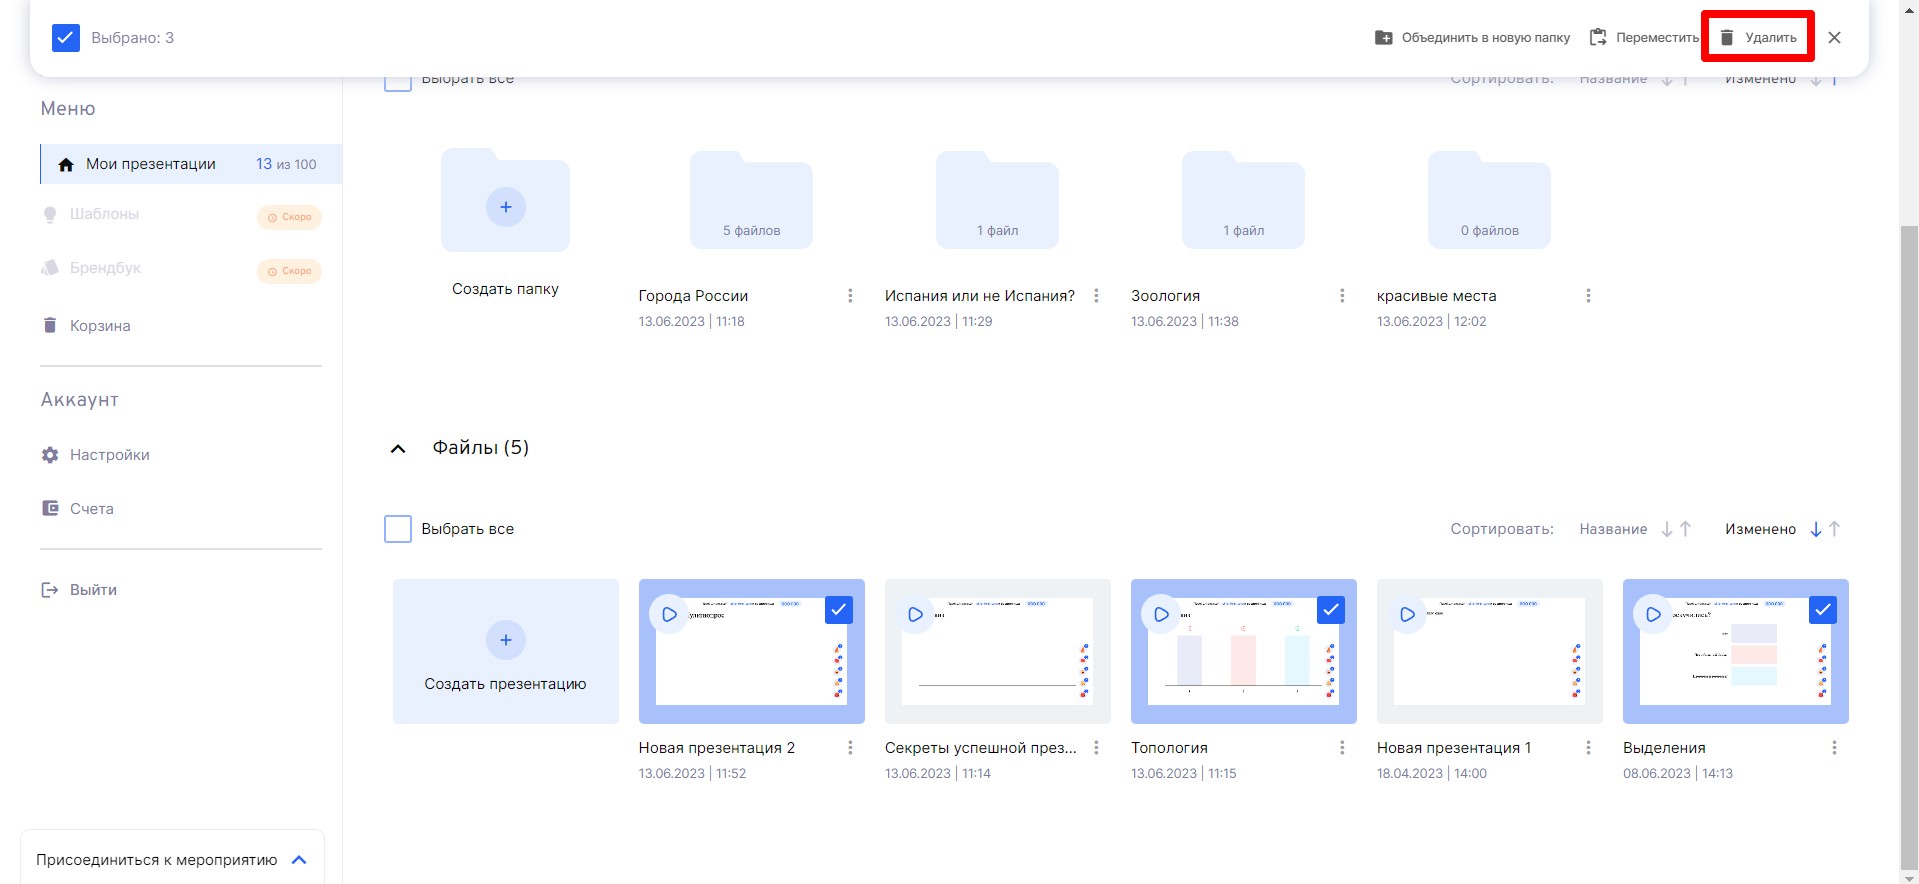Click the 13 из 100 counter
Viewport: 1919px width, 884px height.
pyautogui.click(x=286, y=164)
